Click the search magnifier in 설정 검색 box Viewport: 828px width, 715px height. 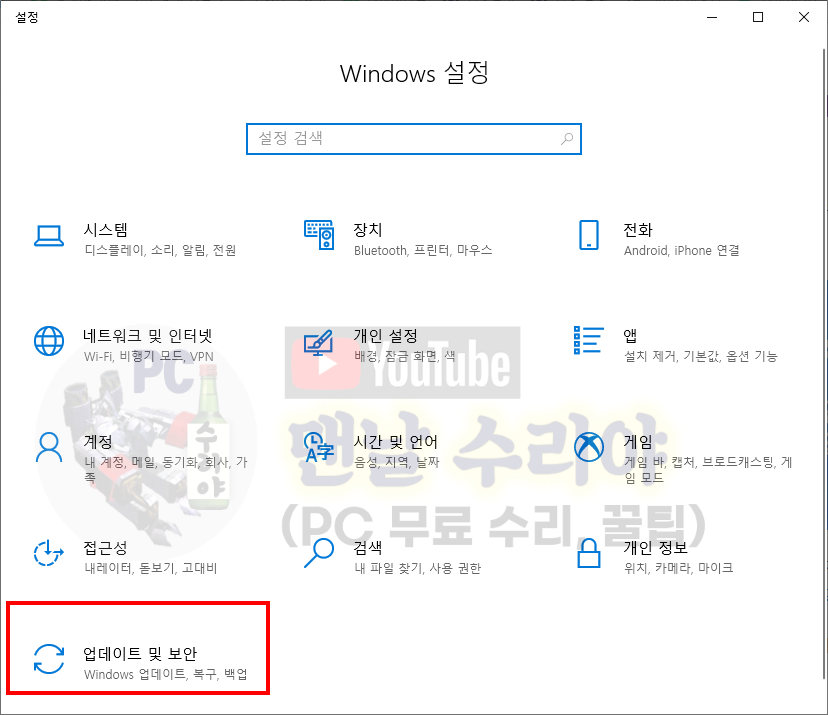click(567, 139)
